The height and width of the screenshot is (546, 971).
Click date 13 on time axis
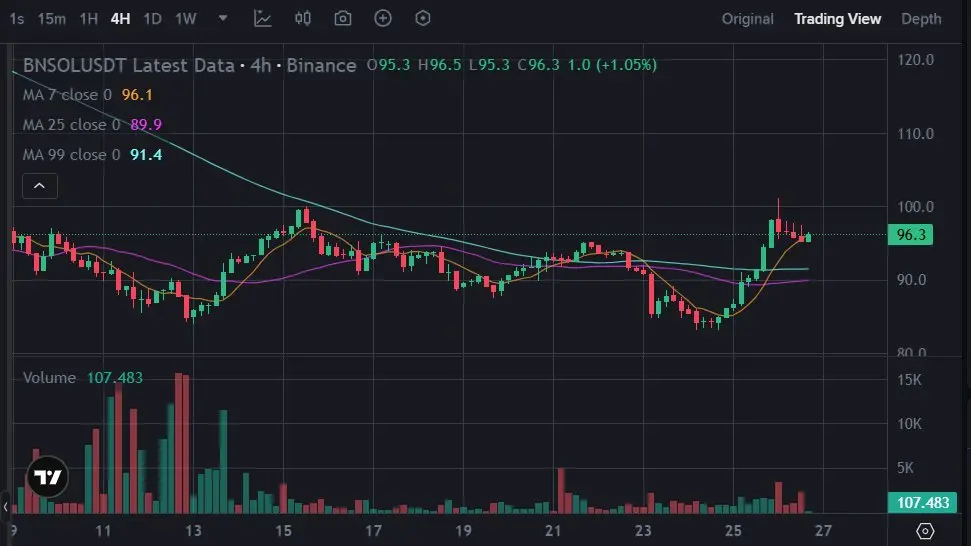click(x=193, y=531)
